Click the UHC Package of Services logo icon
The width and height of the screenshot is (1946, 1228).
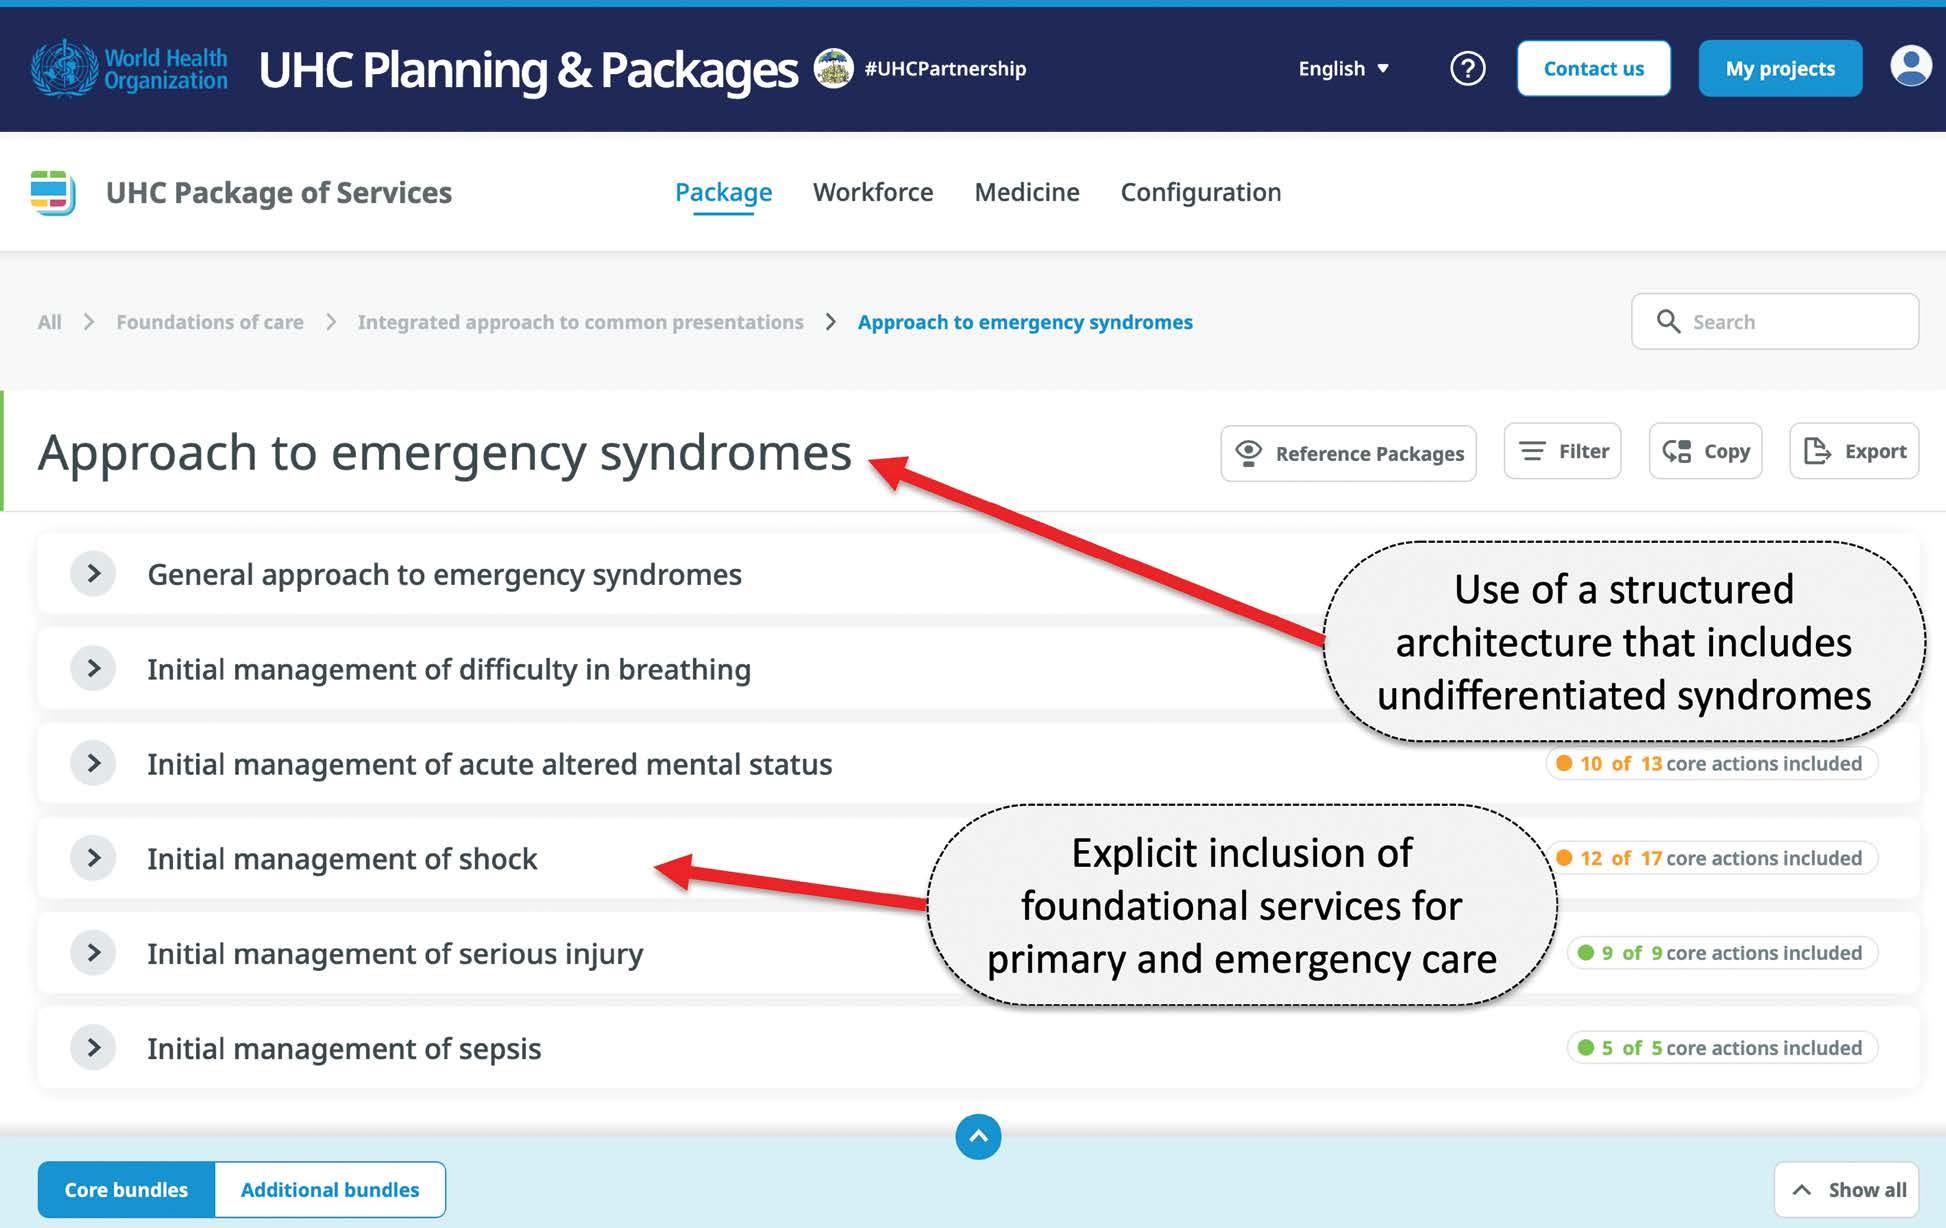pos(53,192)
